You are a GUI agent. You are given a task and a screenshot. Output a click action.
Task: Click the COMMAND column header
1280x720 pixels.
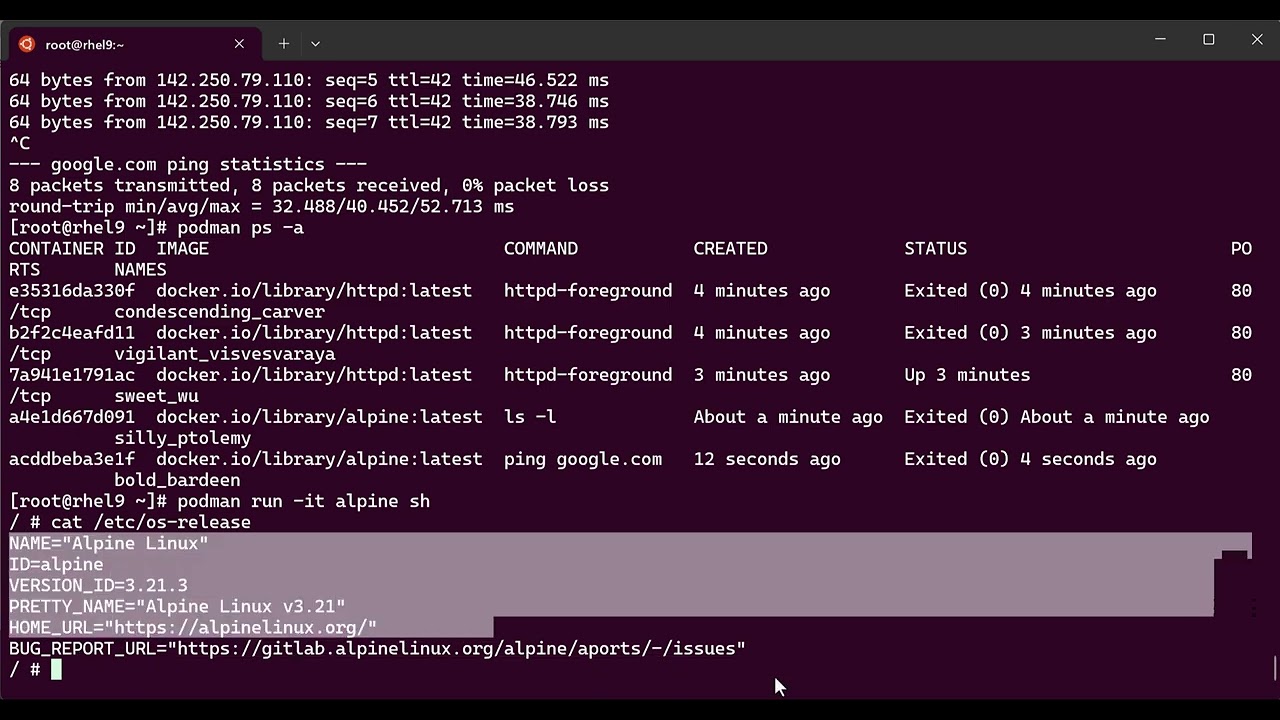tap(541, 249)
